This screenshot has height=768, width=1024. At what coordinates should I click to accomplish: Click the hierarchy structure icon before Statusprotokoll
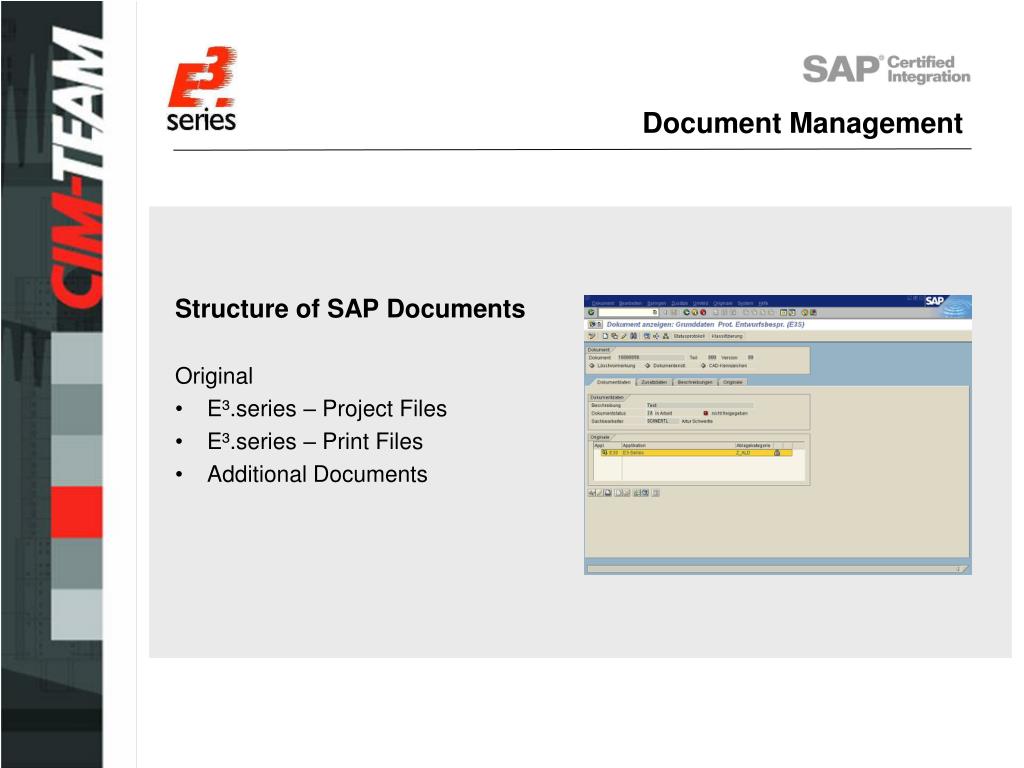coord(665,336)
